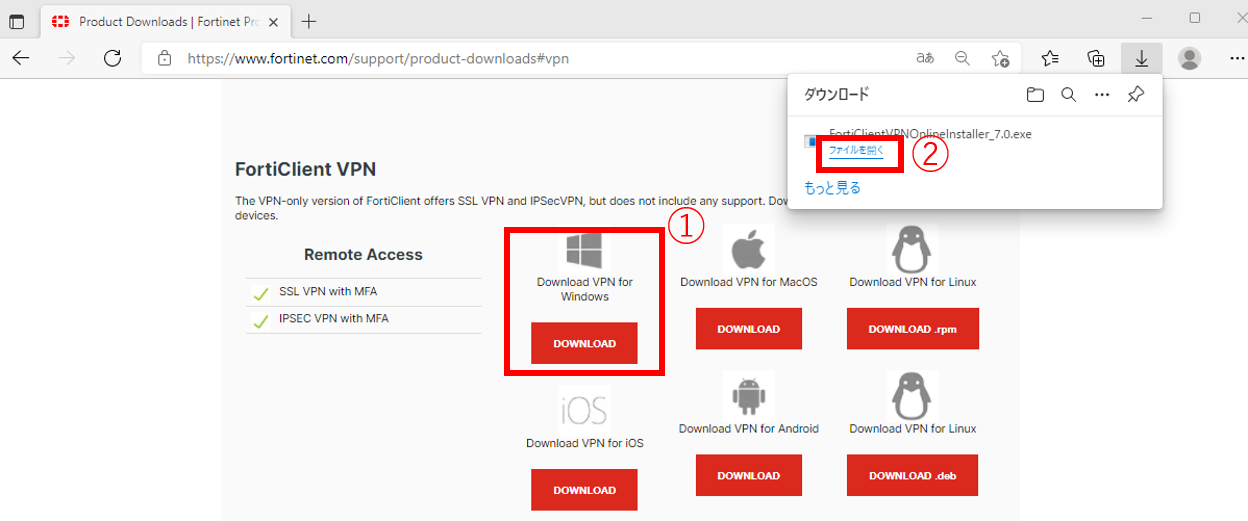
Task: Click the ダウンロード panel title
Action: click(837, 95)
